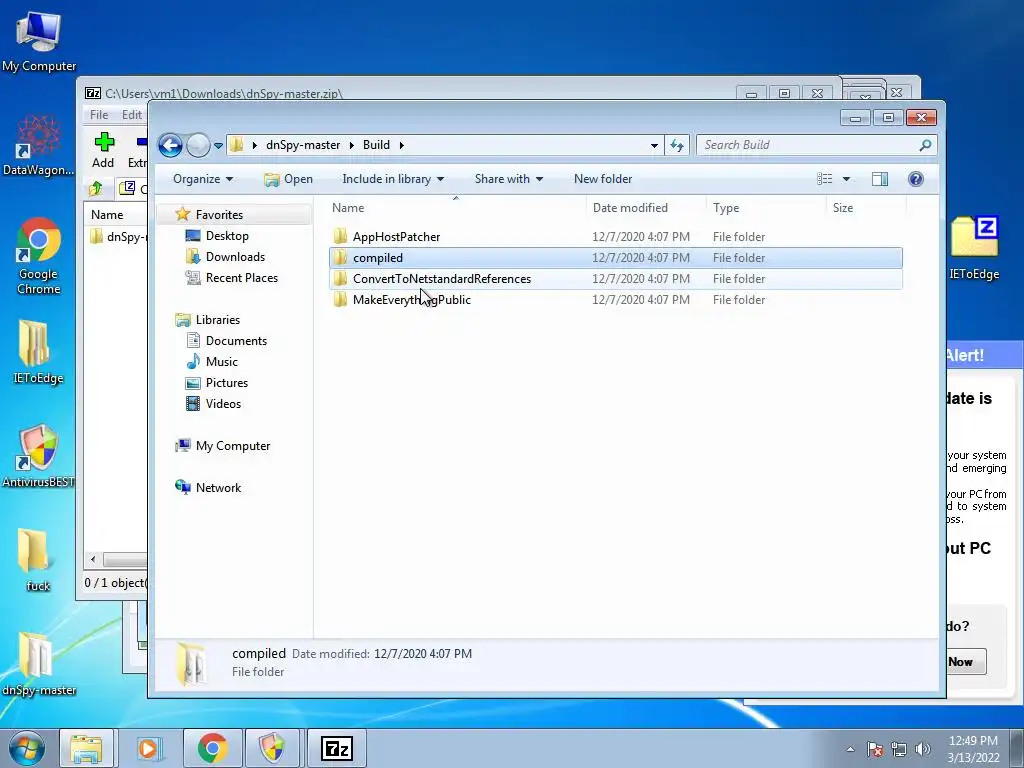Image resolution: width=1024 pixels, height=768 pixels.
Task: Click the Windows Start button
Action: click(26, 748)
